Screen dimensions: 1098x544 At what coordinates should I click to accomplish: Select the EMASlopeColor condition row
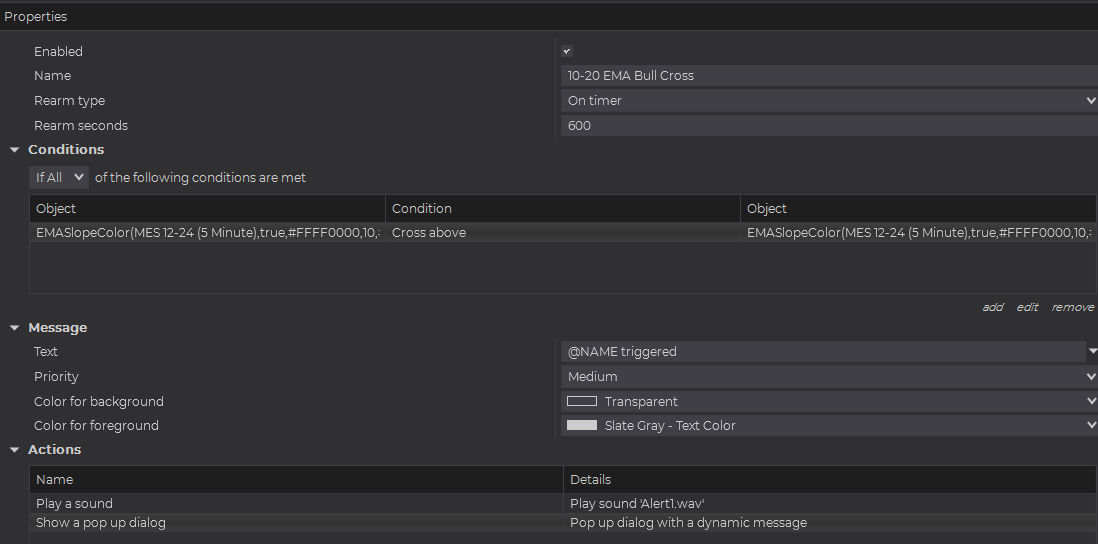[x=207, y=232]
